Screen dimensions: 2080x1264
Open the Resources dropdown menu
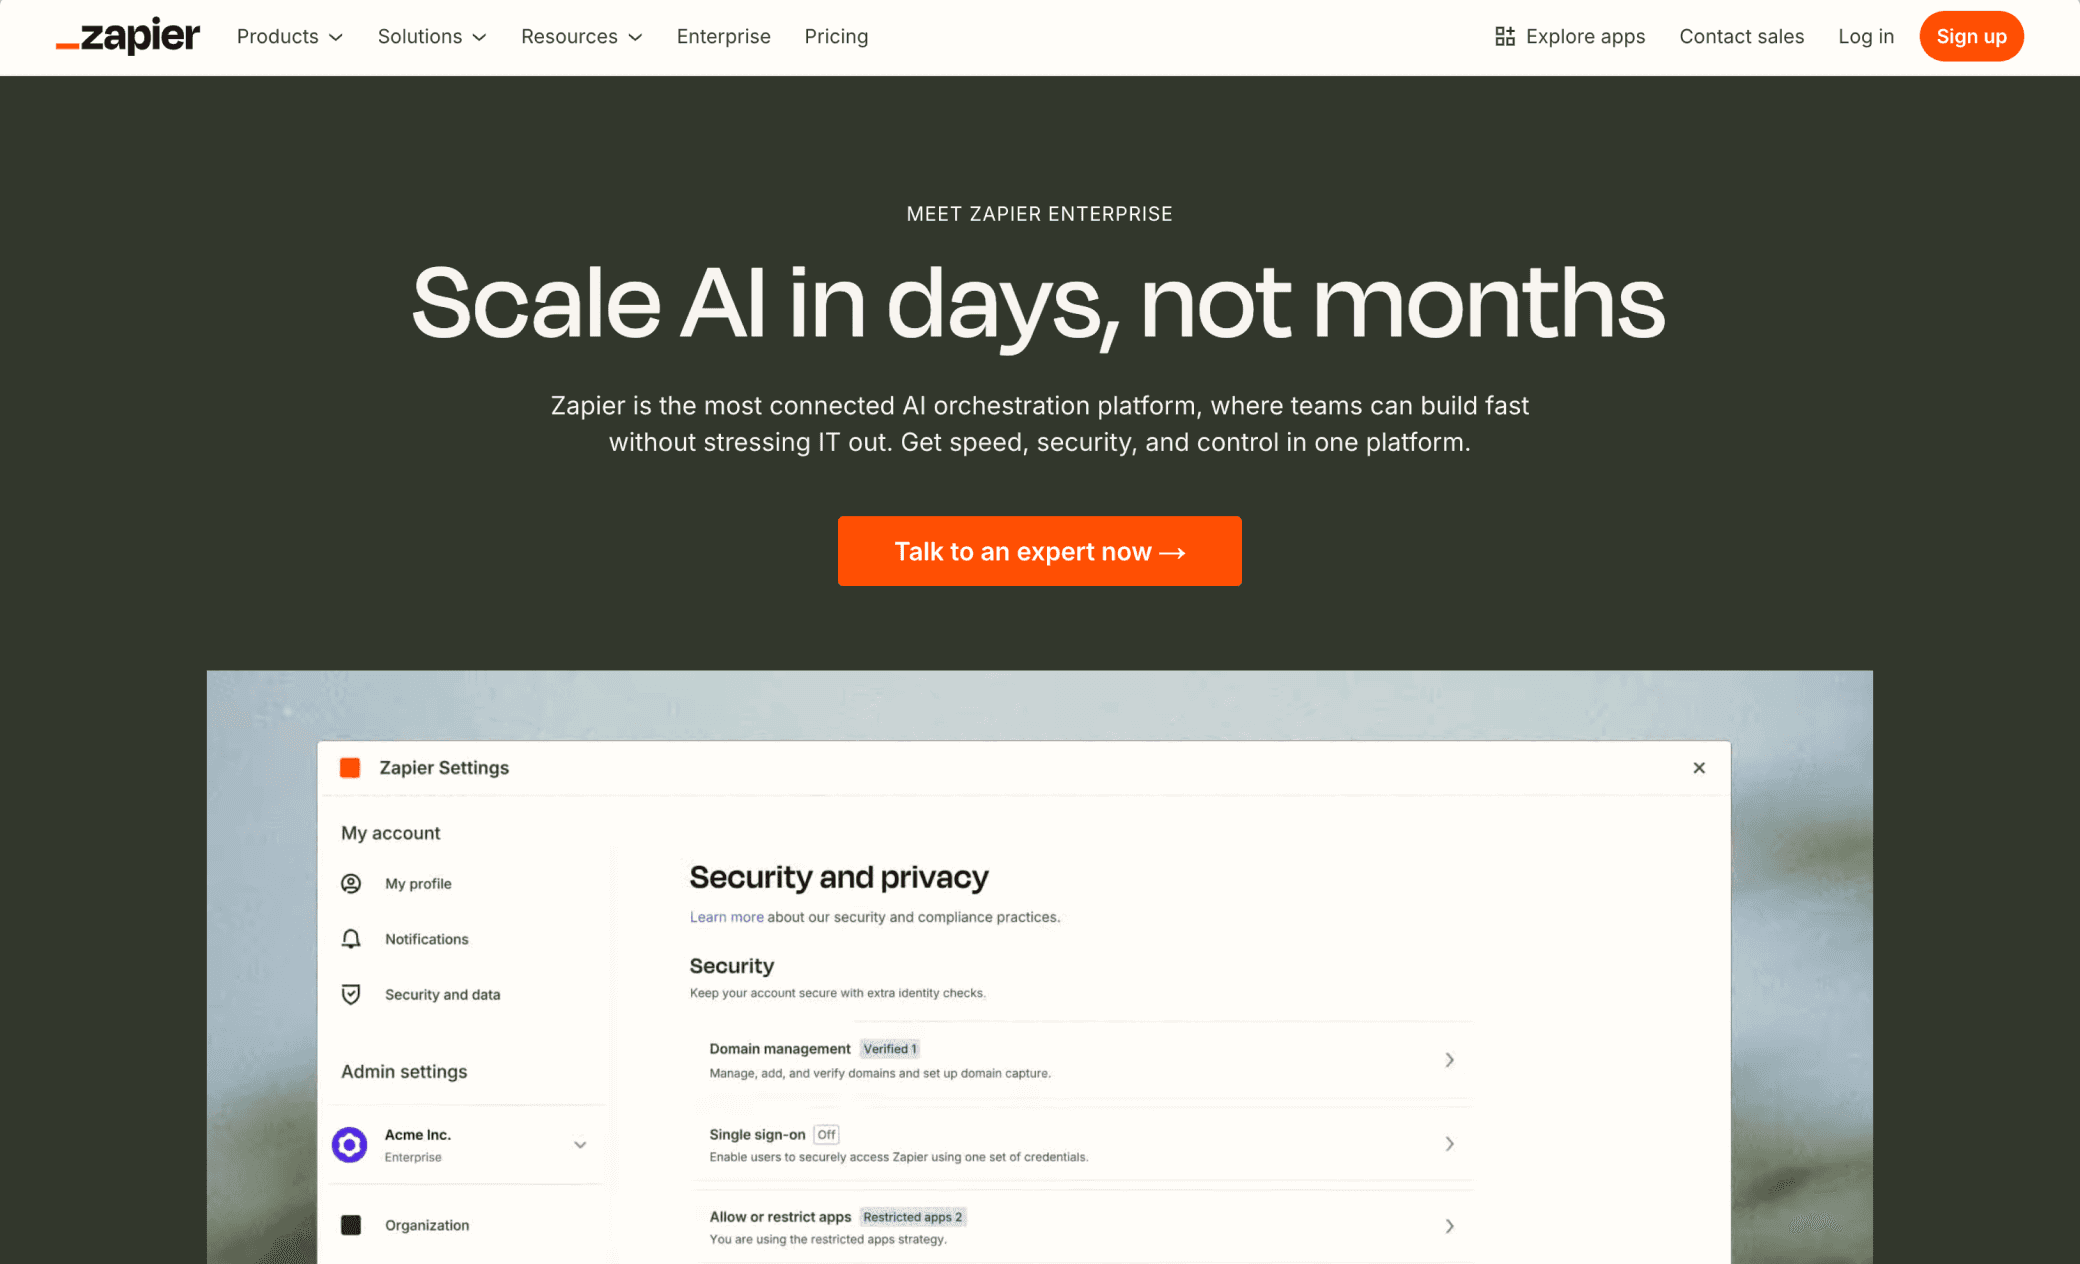(580, 36)
